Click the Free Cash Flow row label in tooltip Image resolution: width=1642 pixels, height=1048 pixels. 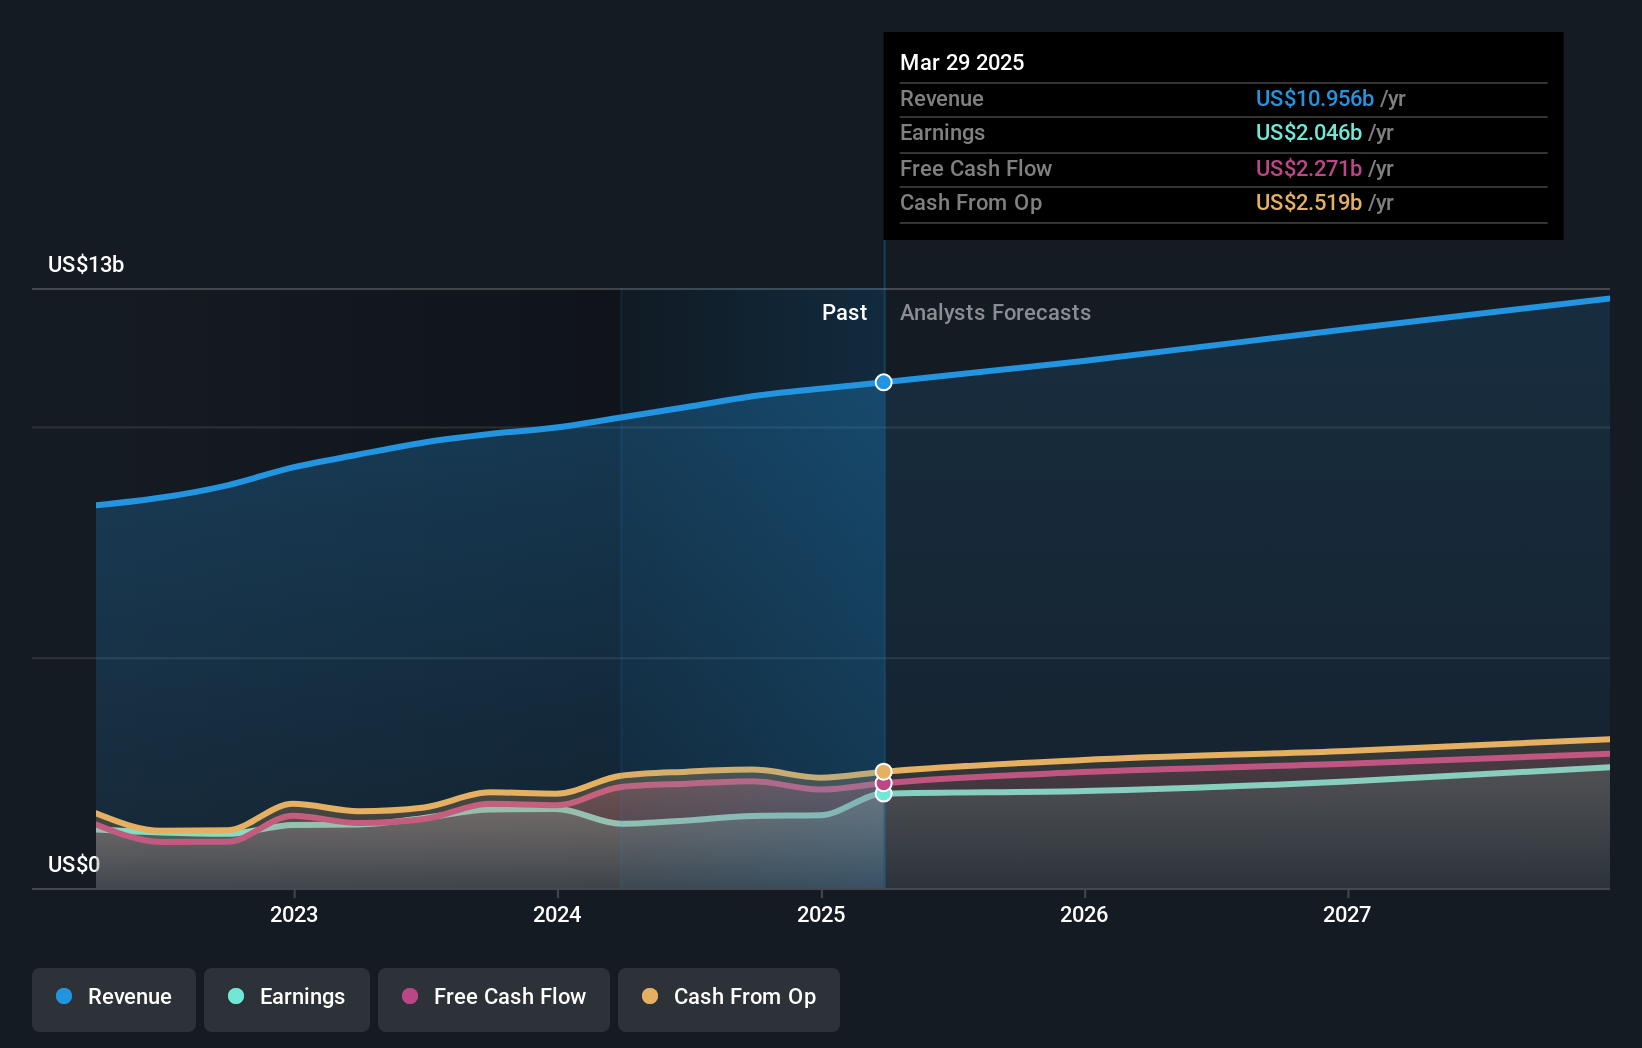[x=976, y=168]
